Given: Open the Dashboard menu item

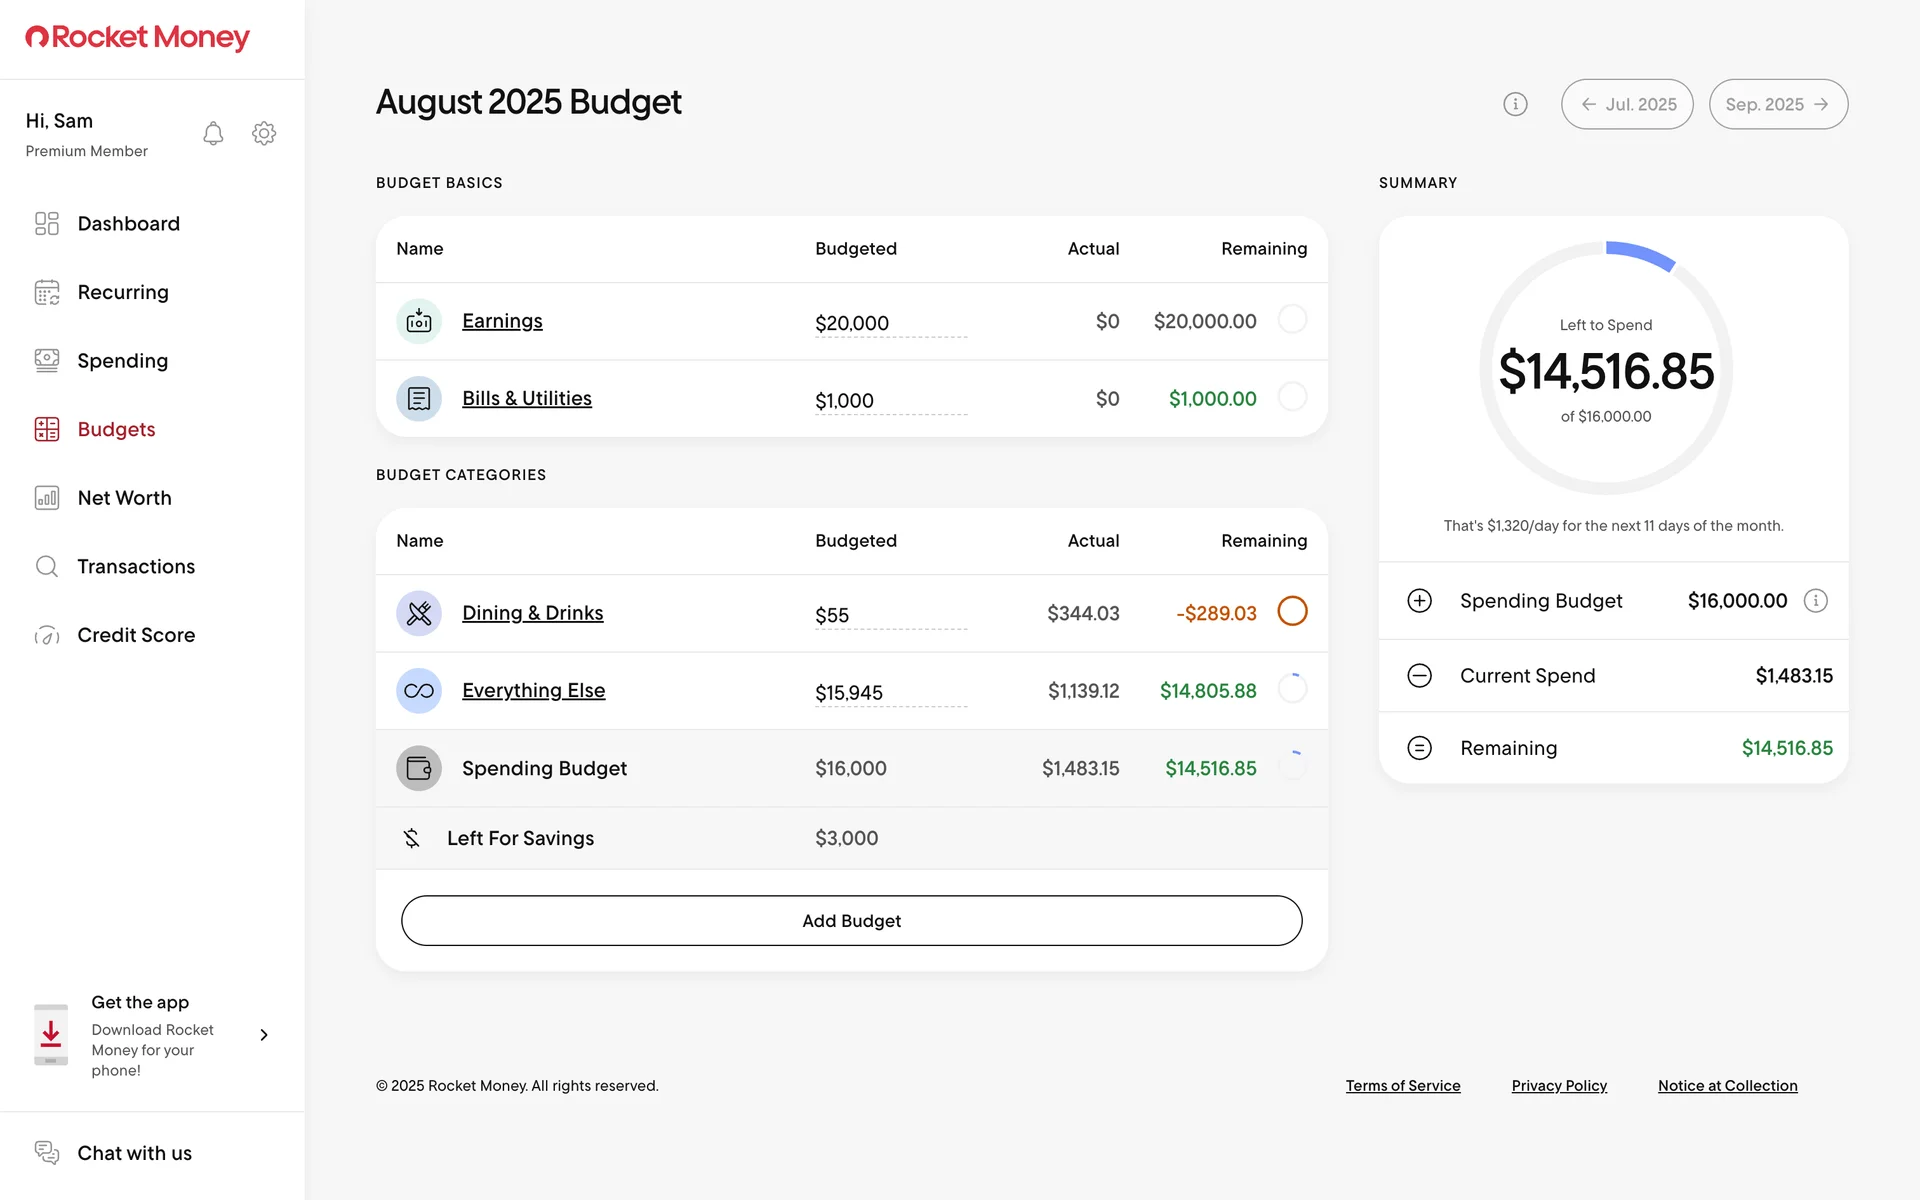Looking at the screenshot, I should tap(128, 224).
